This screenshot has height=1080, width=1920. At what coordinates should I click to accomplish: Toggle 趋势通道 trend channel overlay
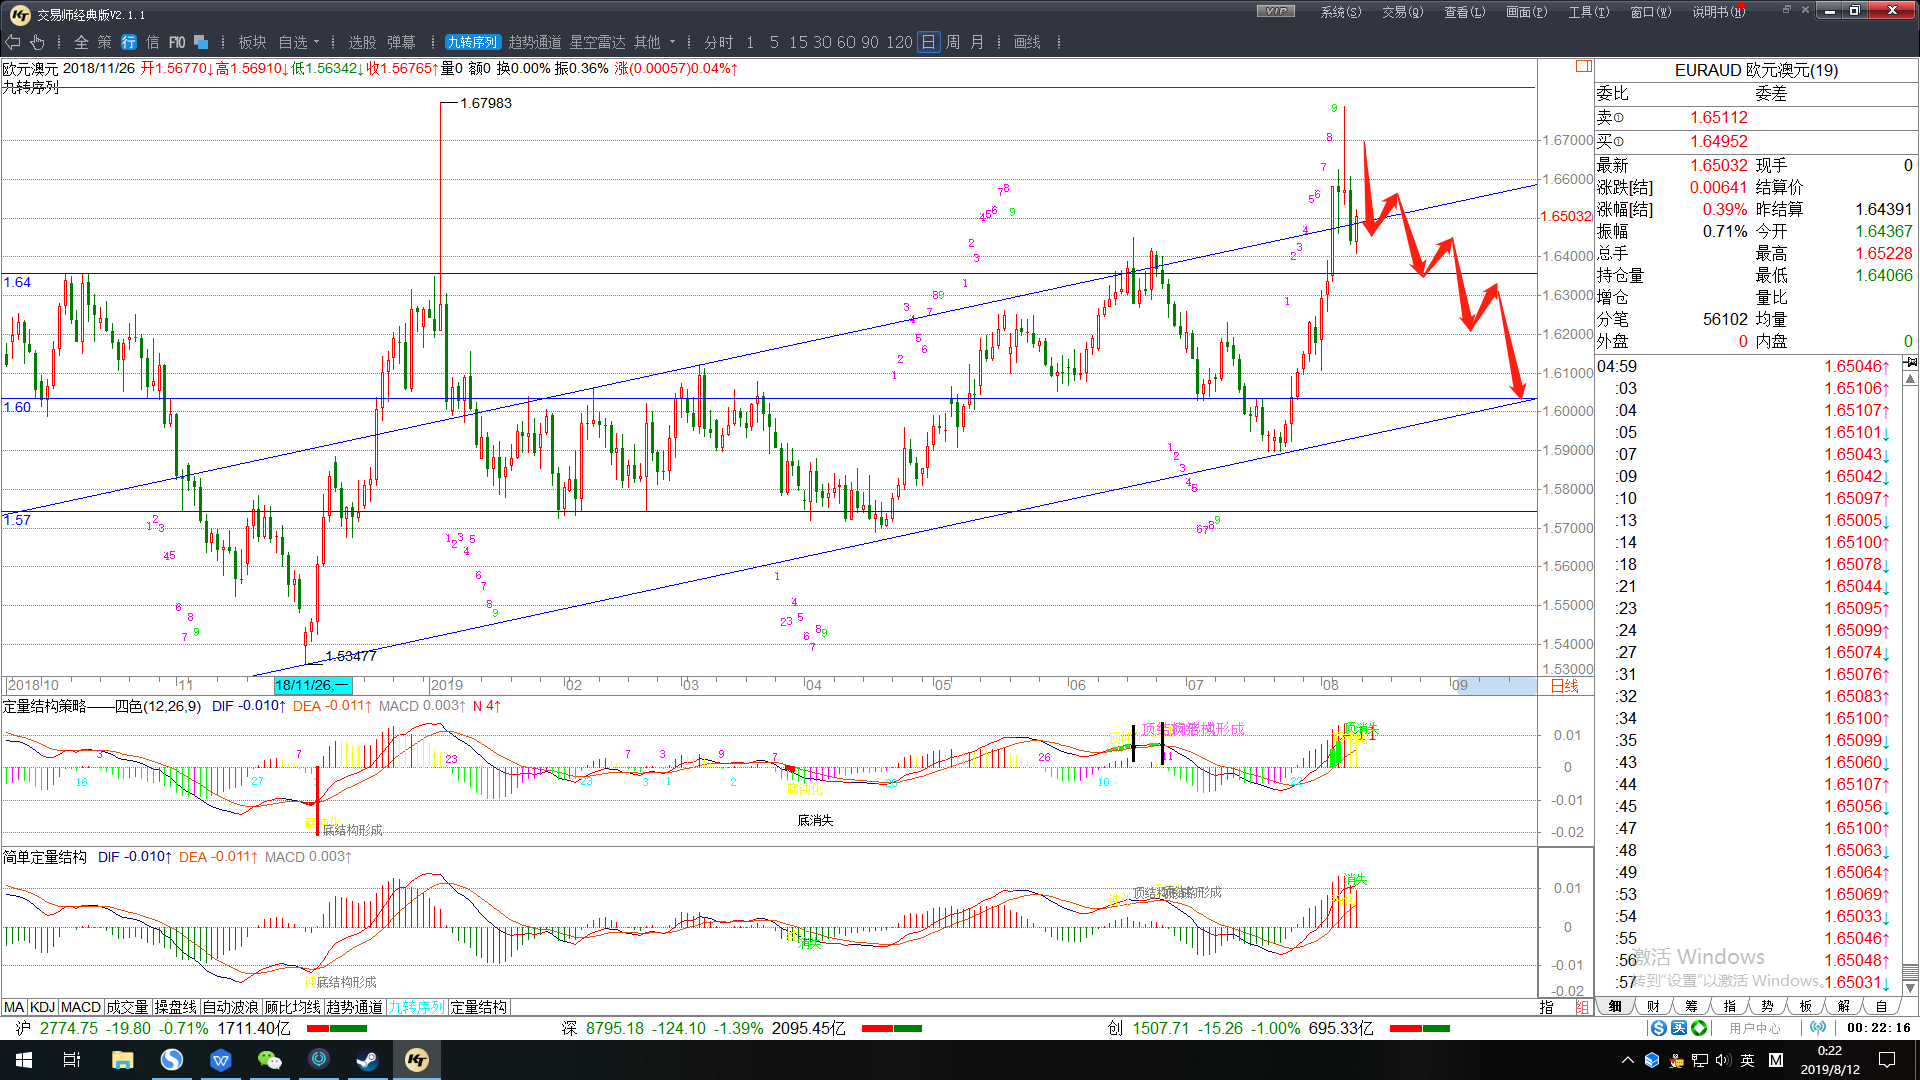(535, 42)
